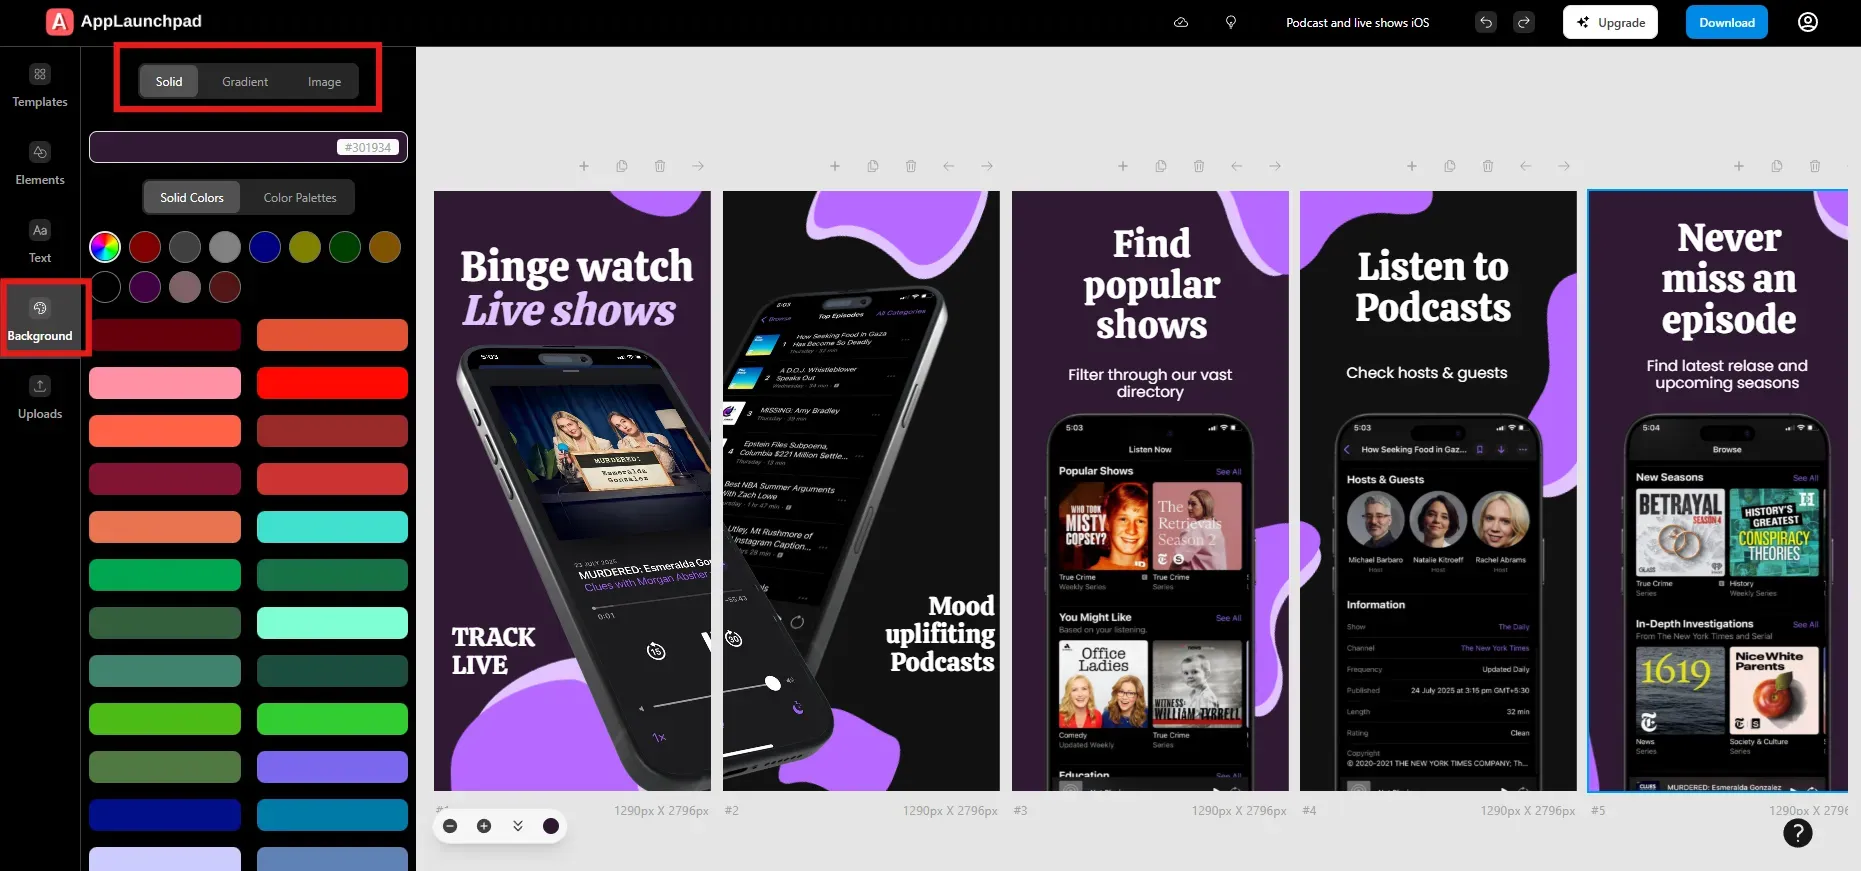
Task: Select the Solid Colors tab
Action: [192, 198]
